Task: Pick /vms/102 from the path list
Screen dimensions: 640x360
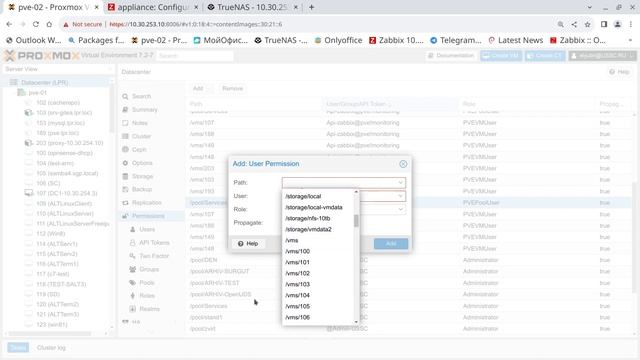Action: click(x=318, y=273)
